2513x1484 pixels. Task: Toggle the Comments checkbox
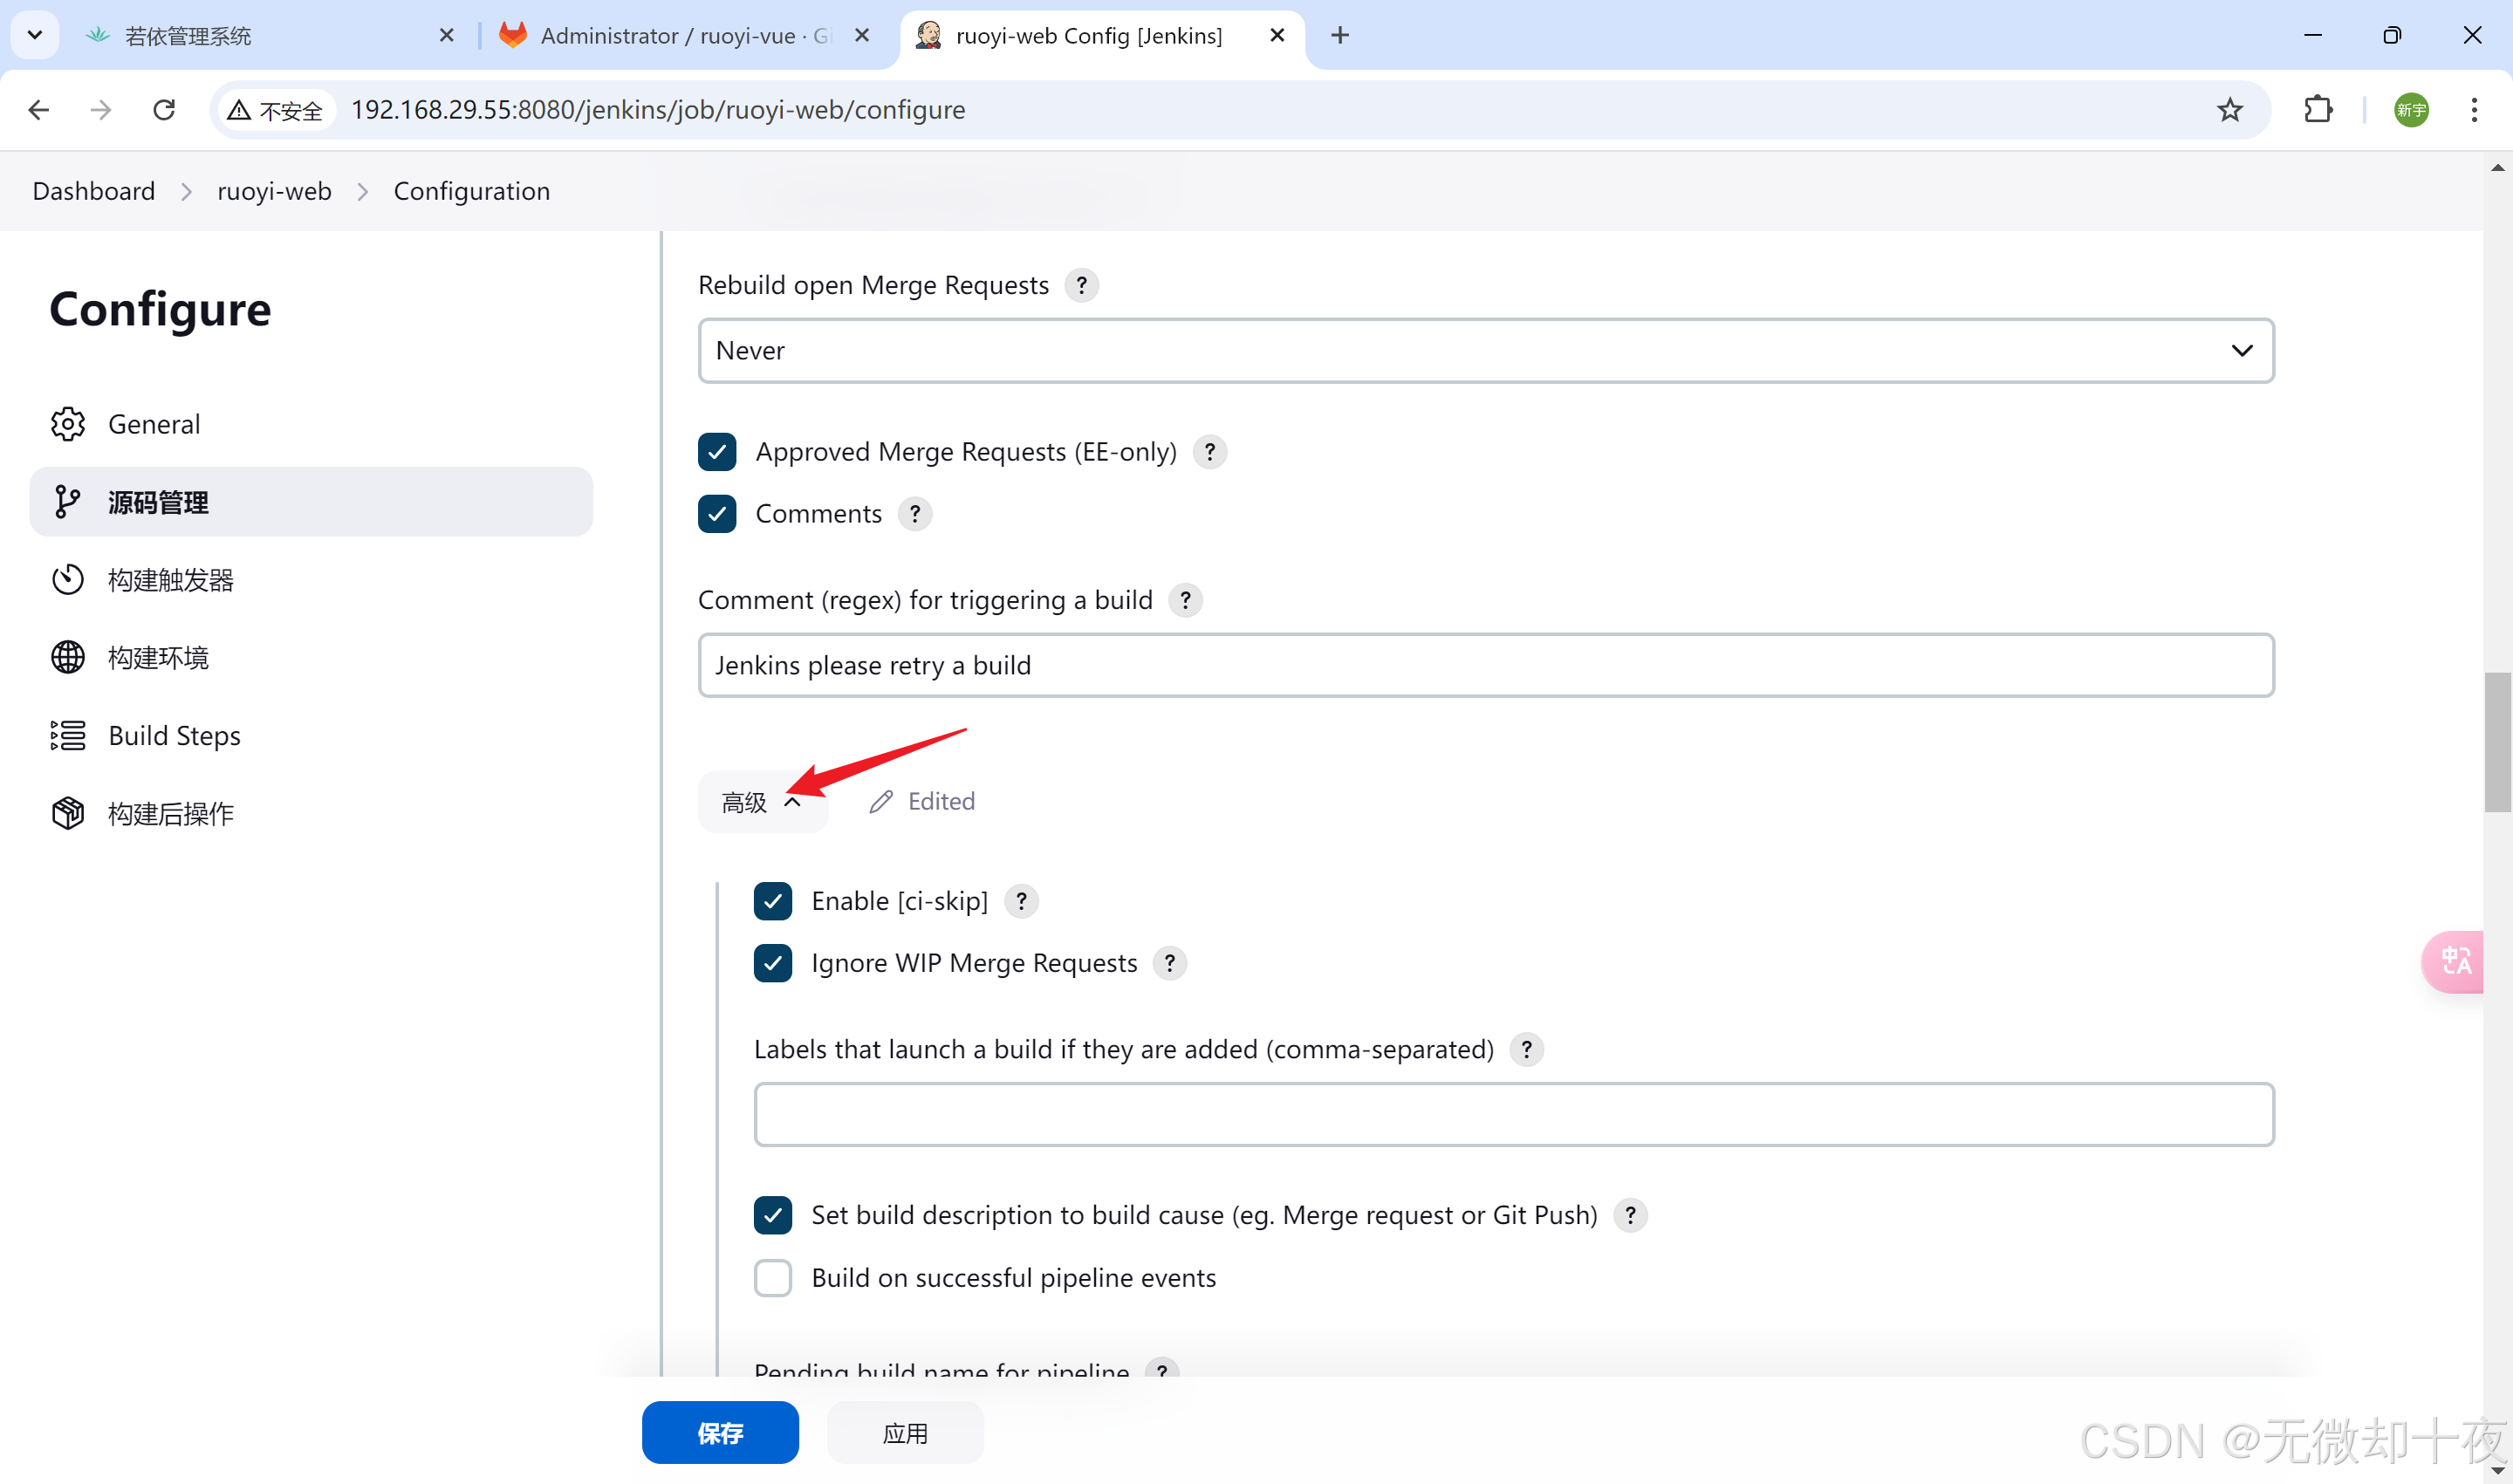click(717, 514)
